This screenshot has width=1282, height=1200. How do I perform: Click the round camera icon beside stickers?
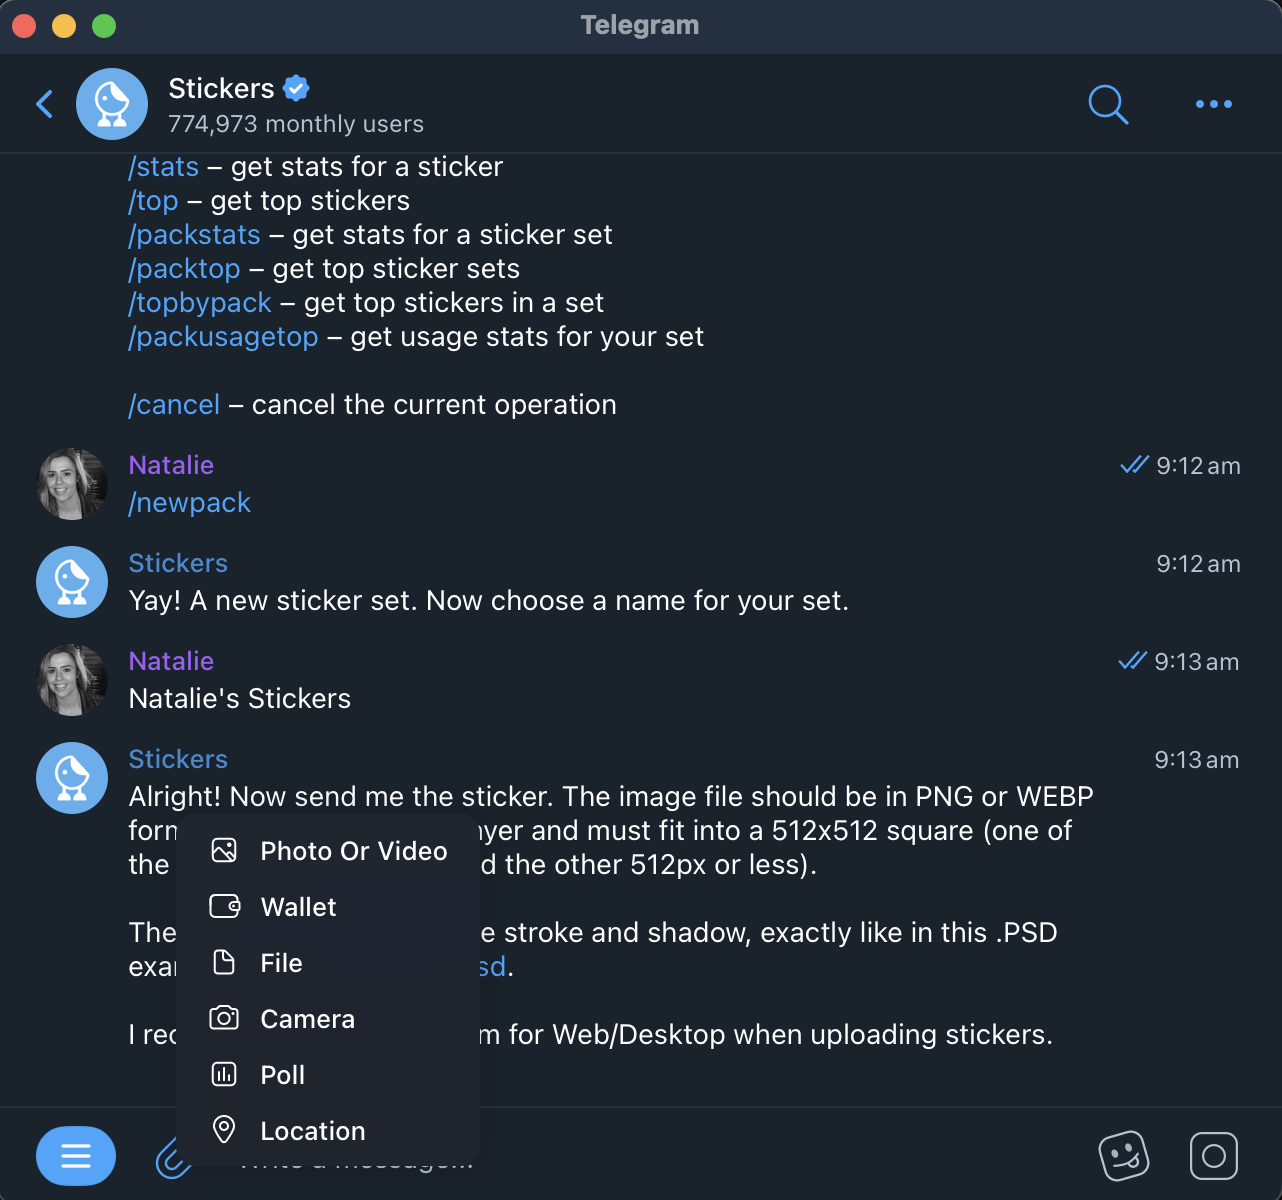tap(1213, 1156)
